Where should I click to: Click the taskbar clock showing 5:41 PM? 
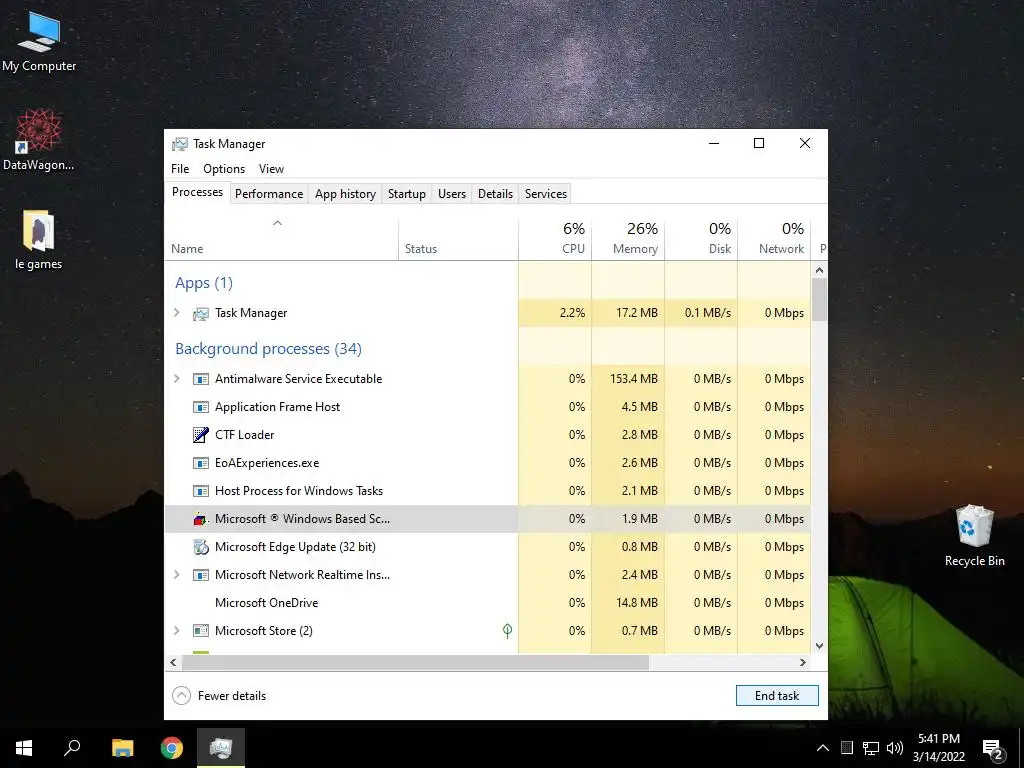[939, 748]
